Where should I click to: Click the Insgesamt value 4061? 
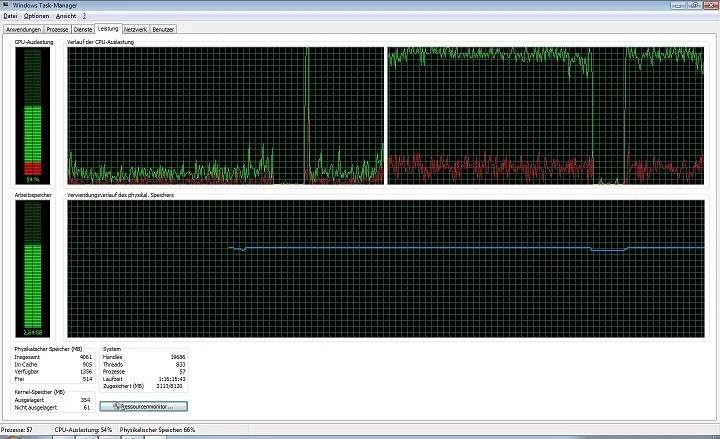coord(86,357)
